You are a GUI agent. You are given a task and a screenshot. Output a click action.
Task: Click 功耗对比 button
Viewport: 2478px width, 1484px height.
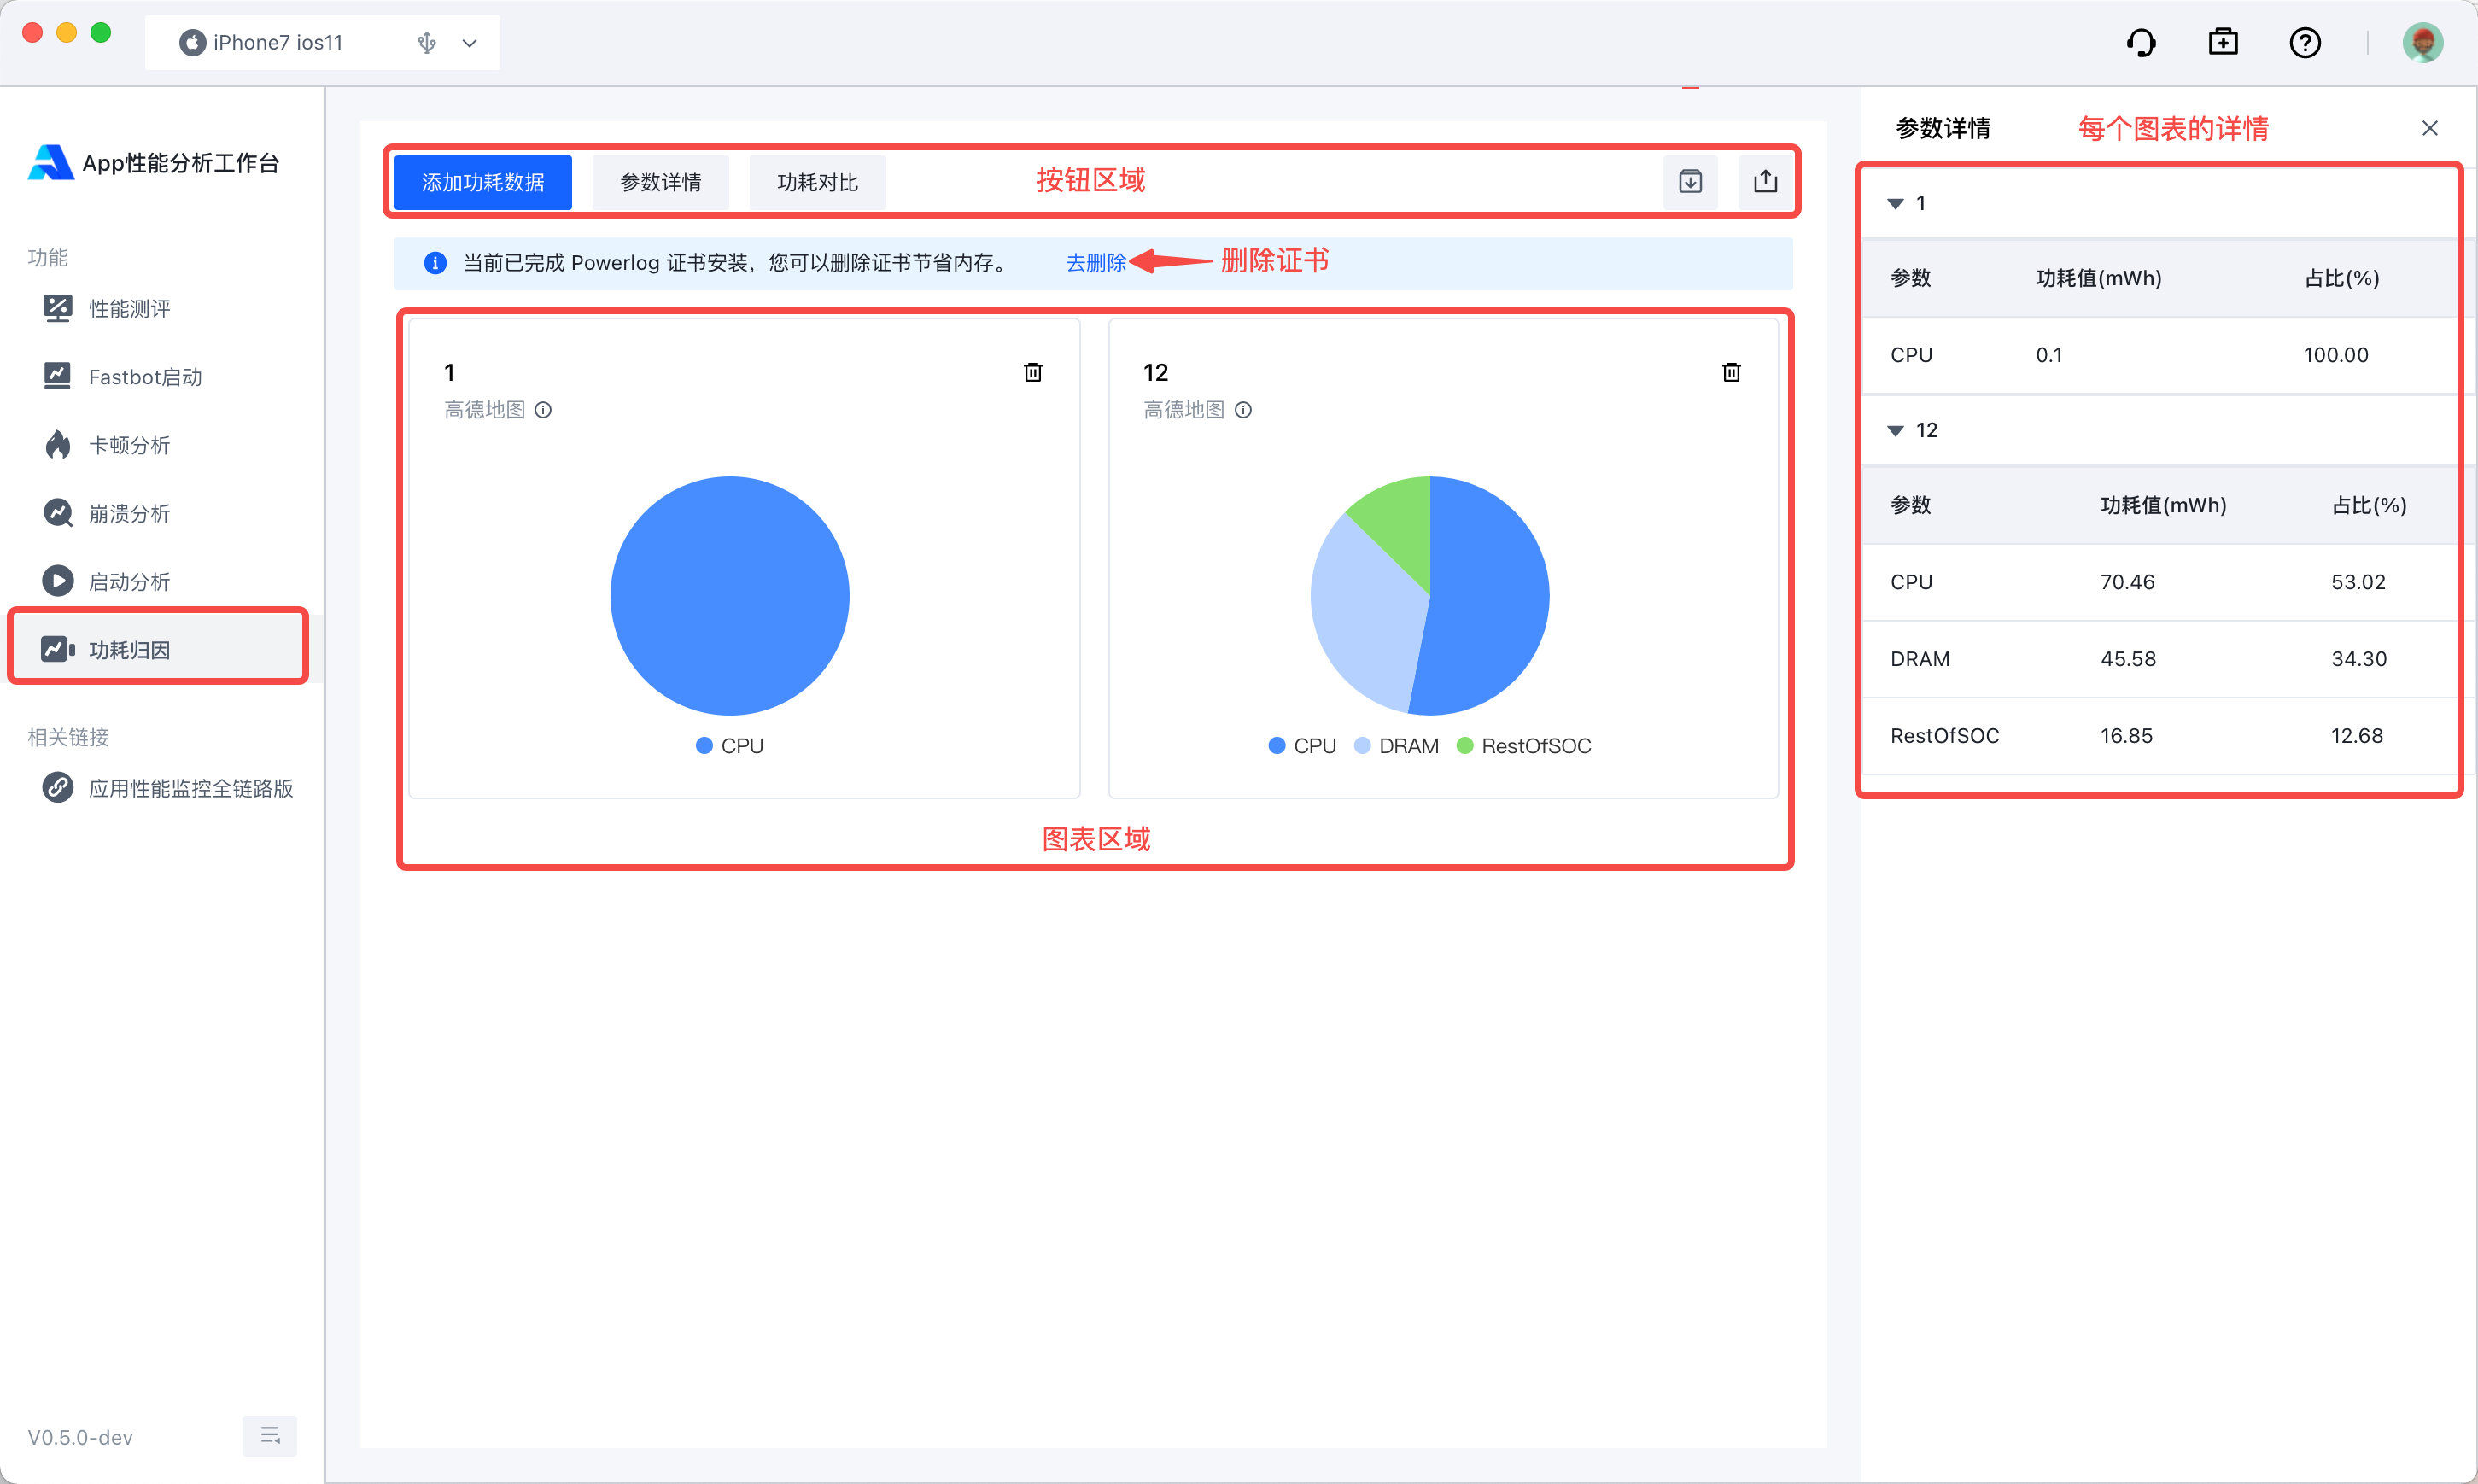point(817,182)
